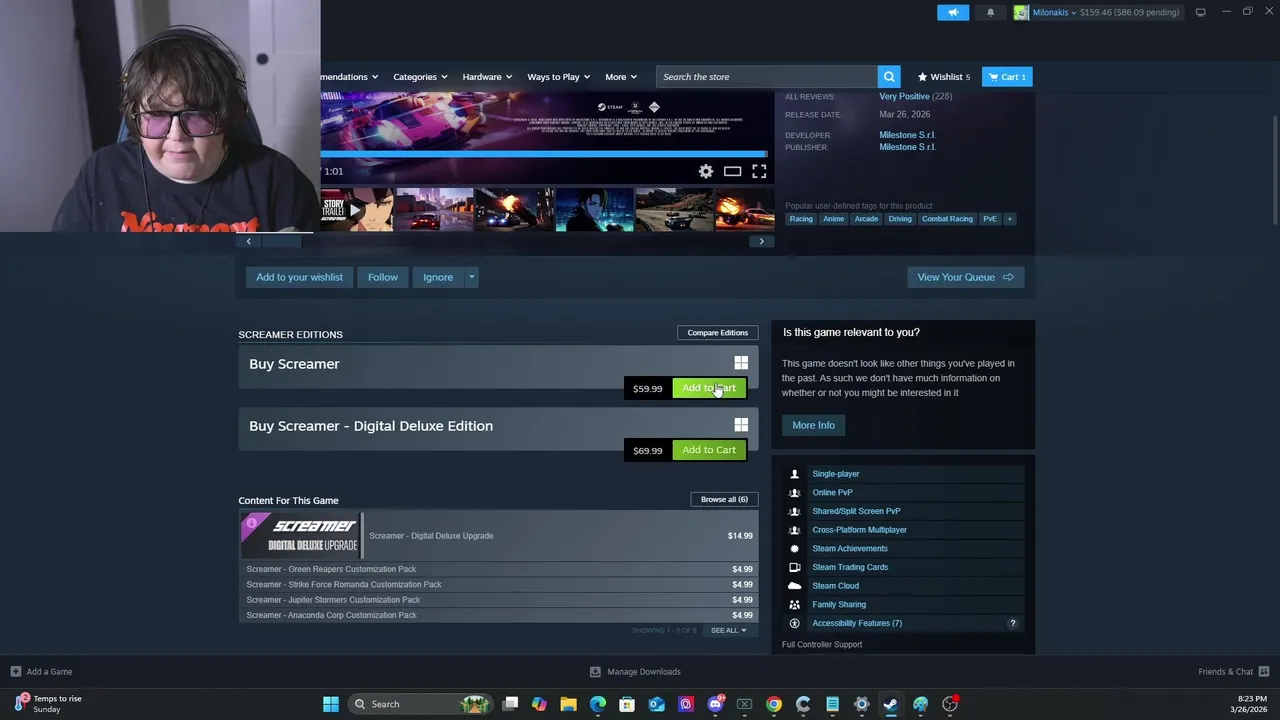This screenshot has height=720, width=1280.
Task: Expand the Categories menu
Action: coord(420,77)
